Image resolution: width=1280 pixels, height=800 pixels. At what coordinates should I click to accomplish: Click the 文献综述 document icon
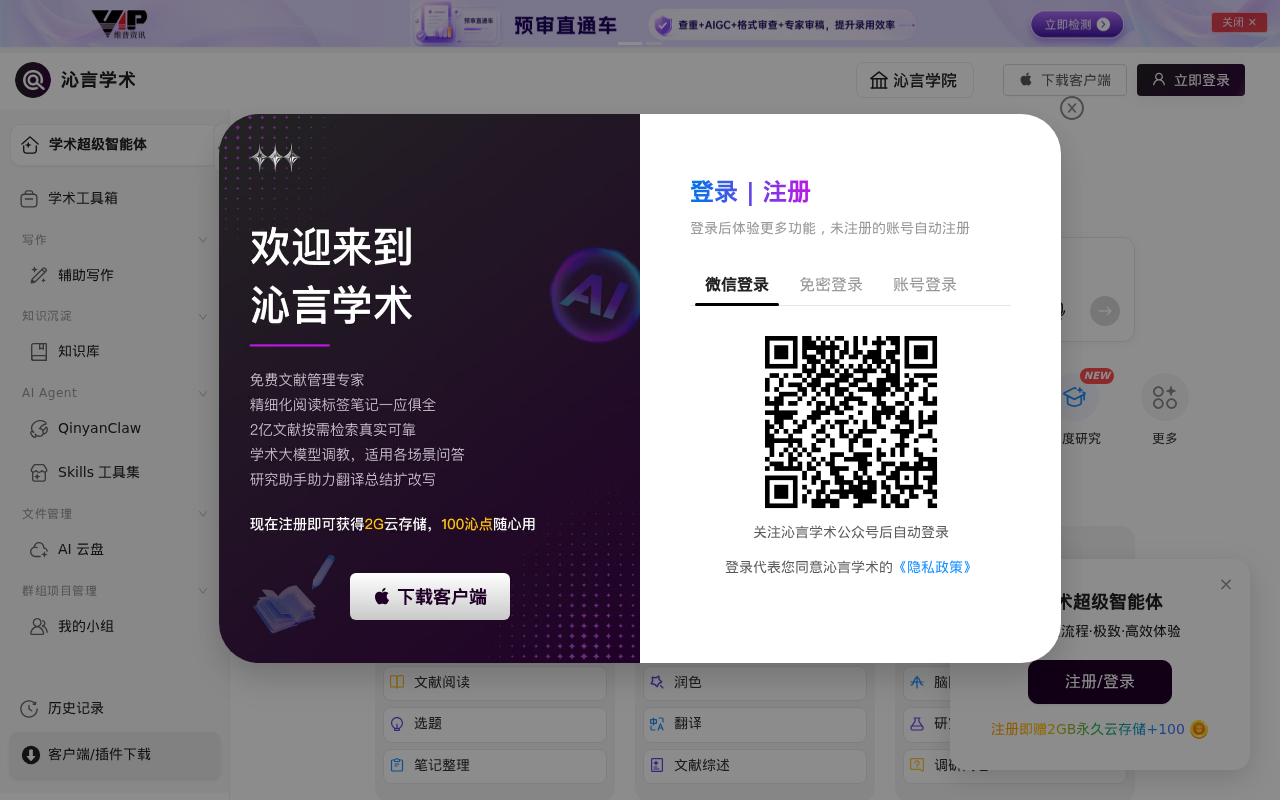click(657, 765)
